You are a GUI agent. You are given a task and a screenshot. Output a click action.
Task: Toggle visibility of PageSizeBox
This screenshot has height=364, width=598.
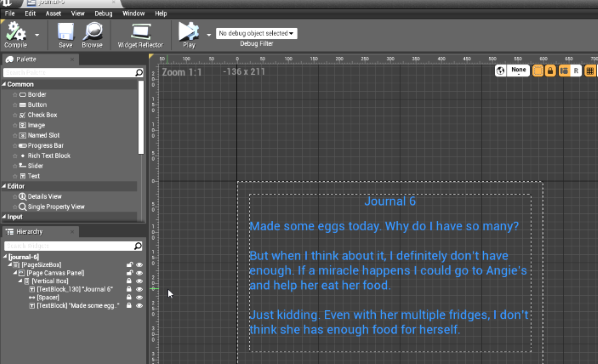[x=140, y=265]
